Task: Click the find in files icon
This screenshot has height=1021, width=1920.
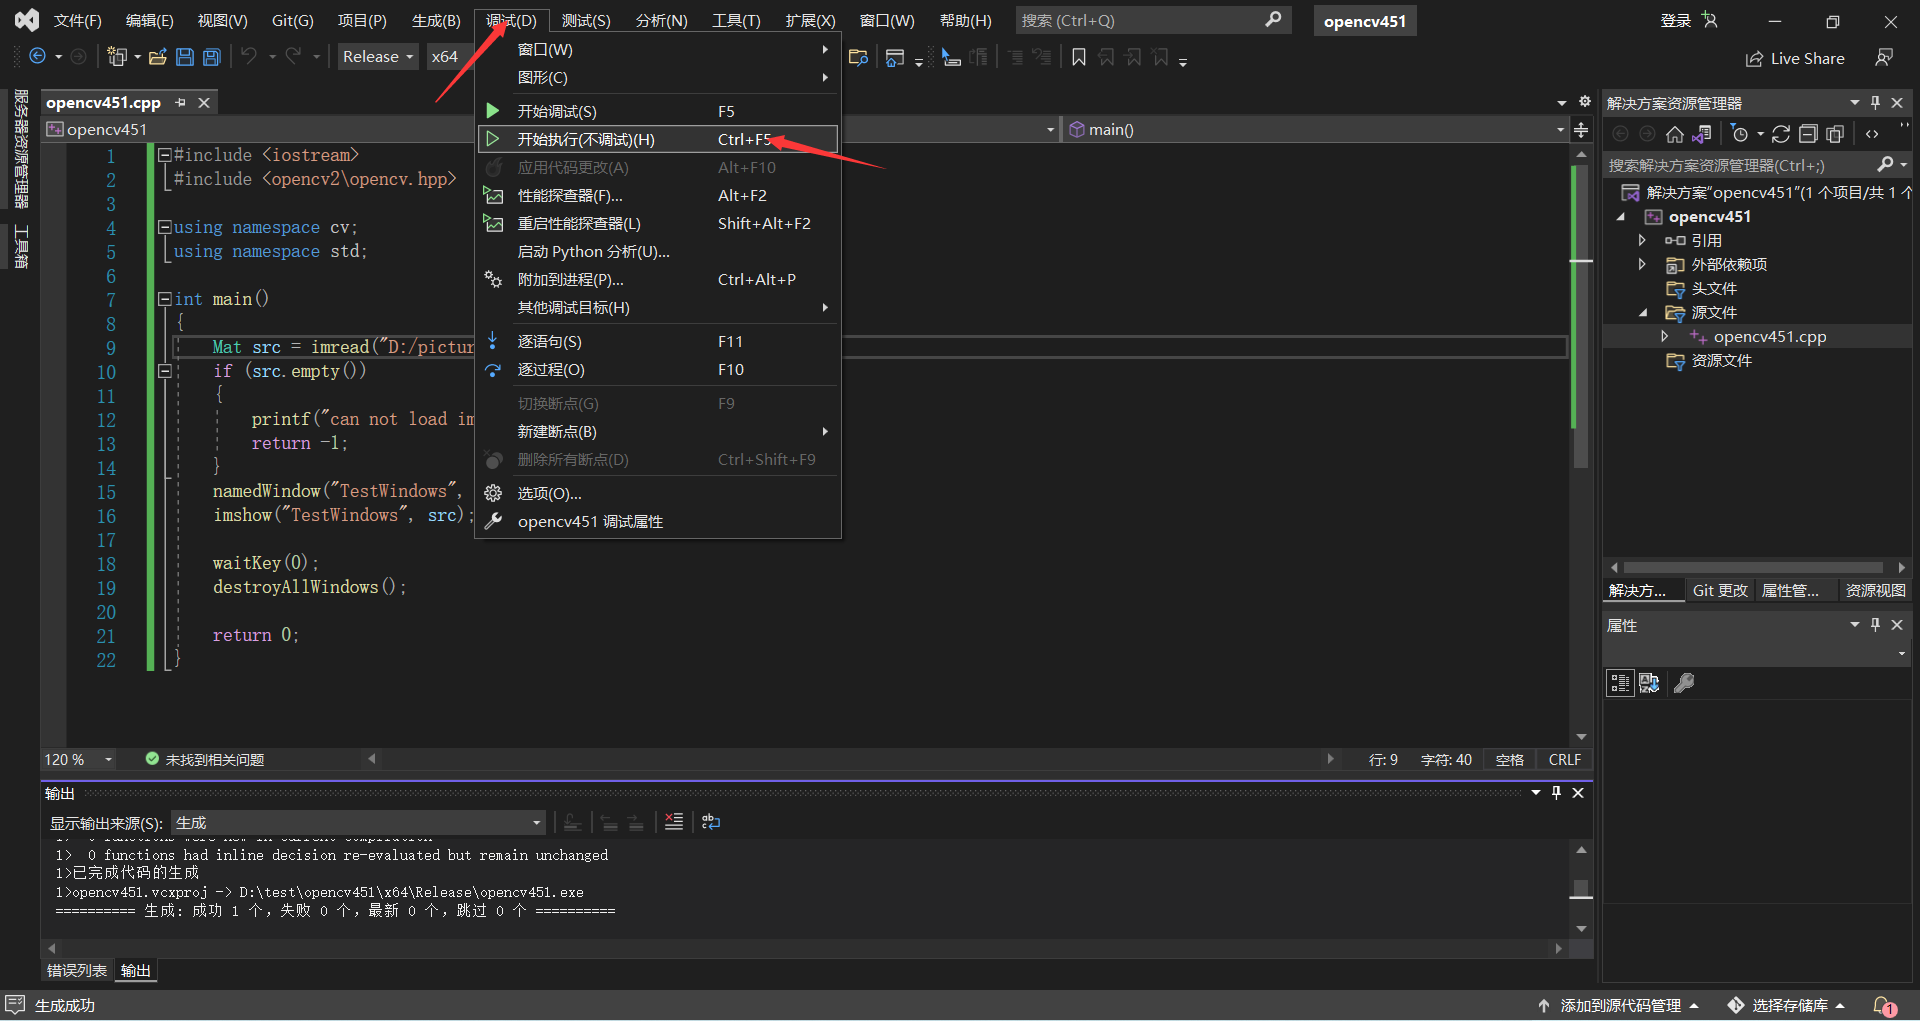Action: [x=858, y=57]
